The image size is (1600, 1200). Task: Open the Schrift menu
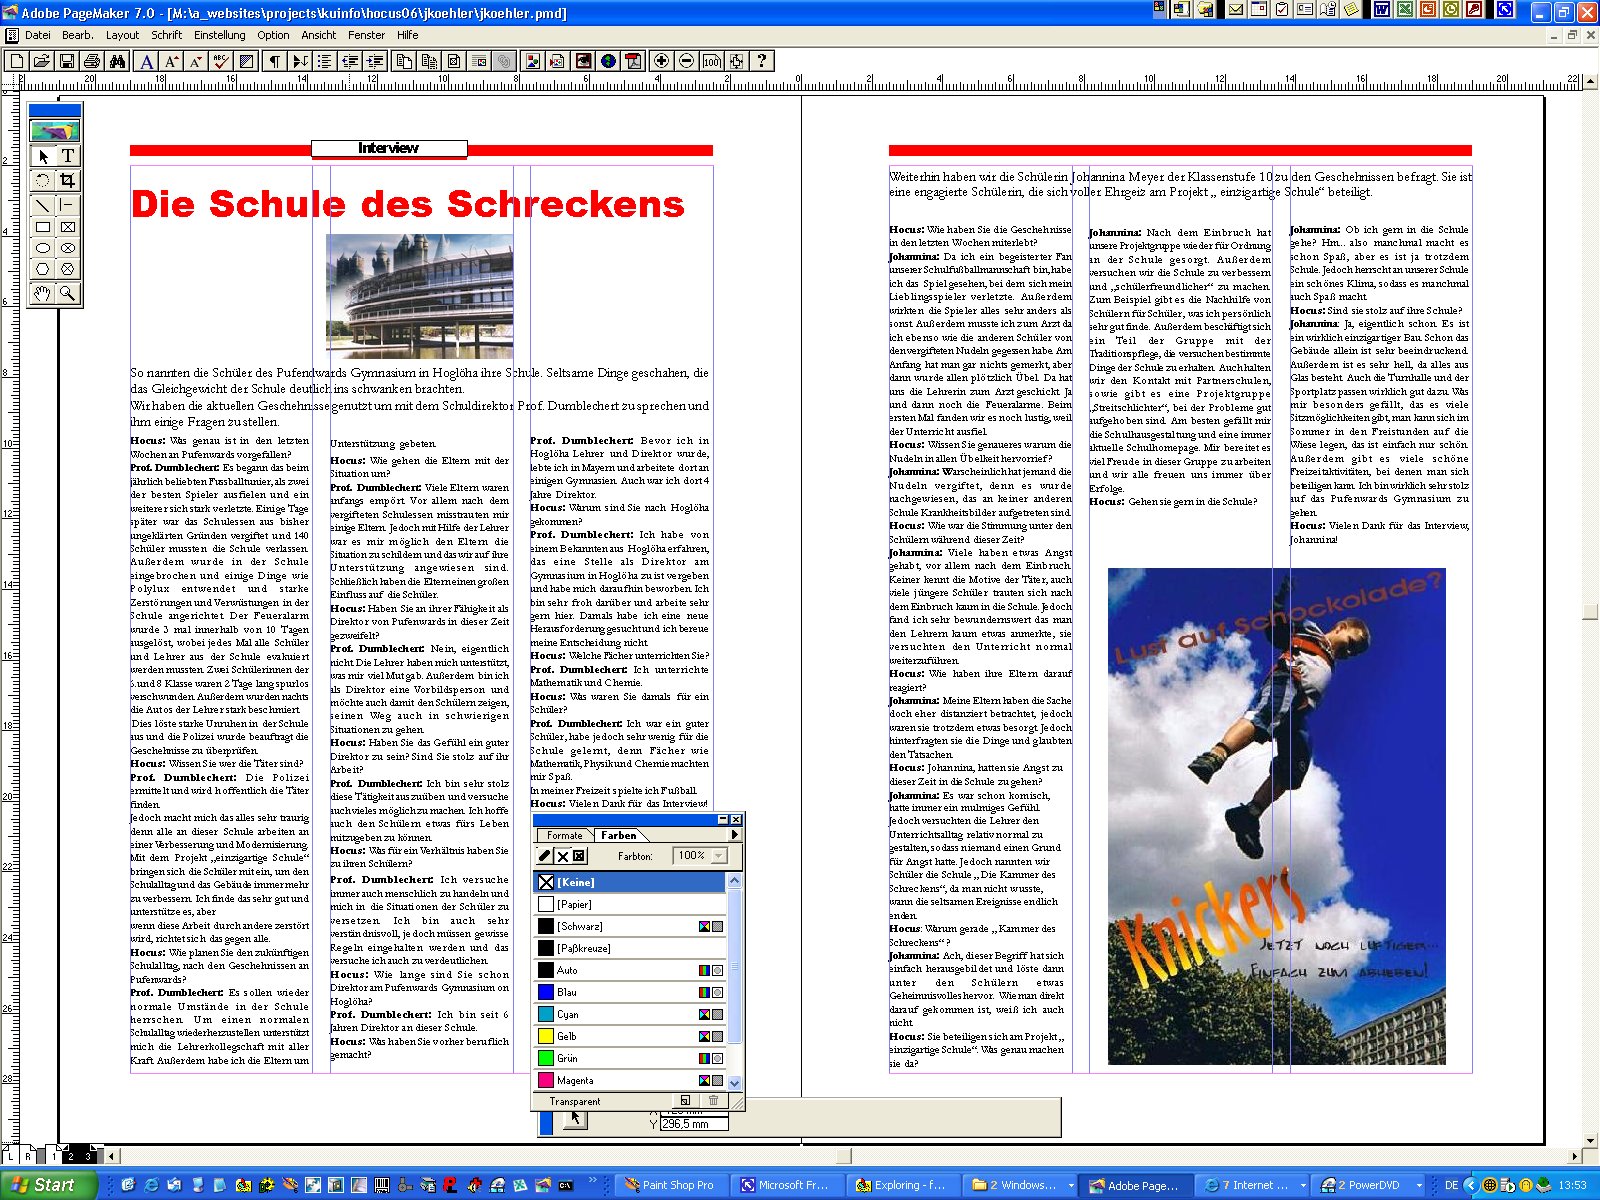[167, 35]
